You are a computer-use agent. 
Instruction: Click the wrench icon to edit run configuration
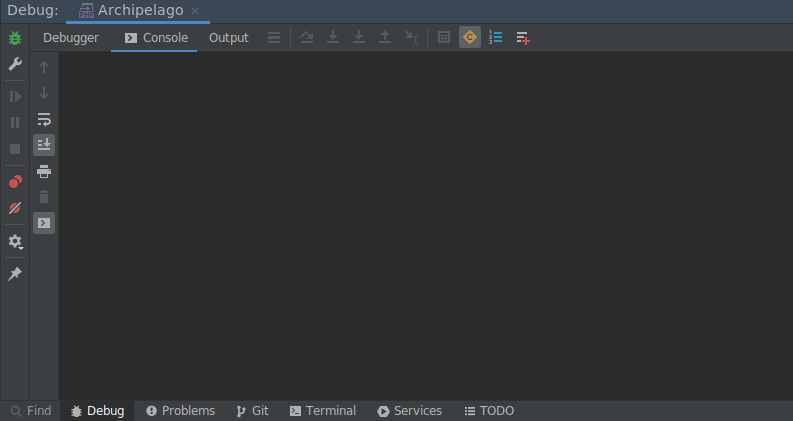15,64
